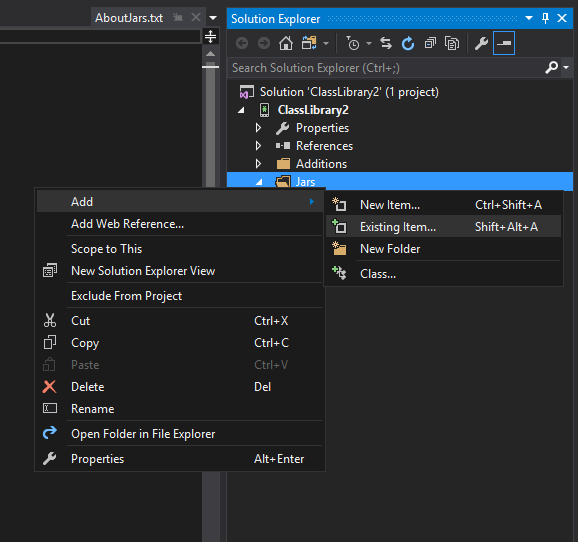Expand the References tree node

point(258,146)
